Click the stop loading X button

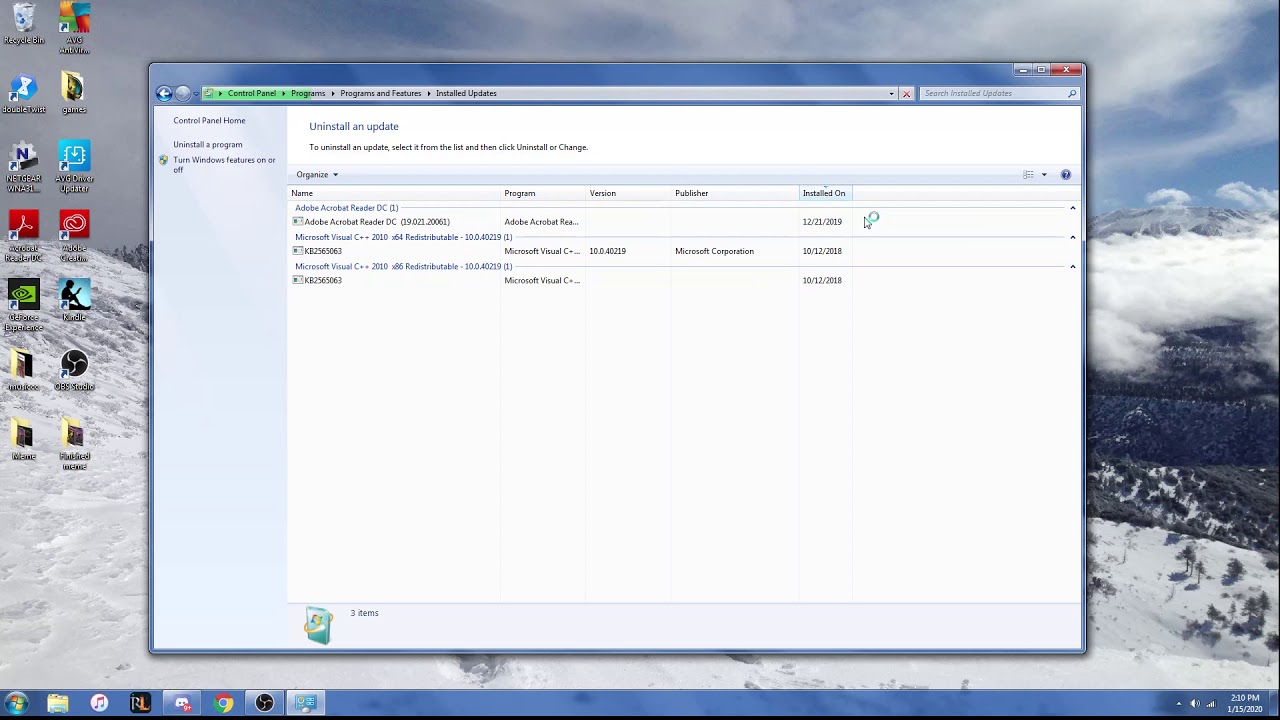point(906,94)
